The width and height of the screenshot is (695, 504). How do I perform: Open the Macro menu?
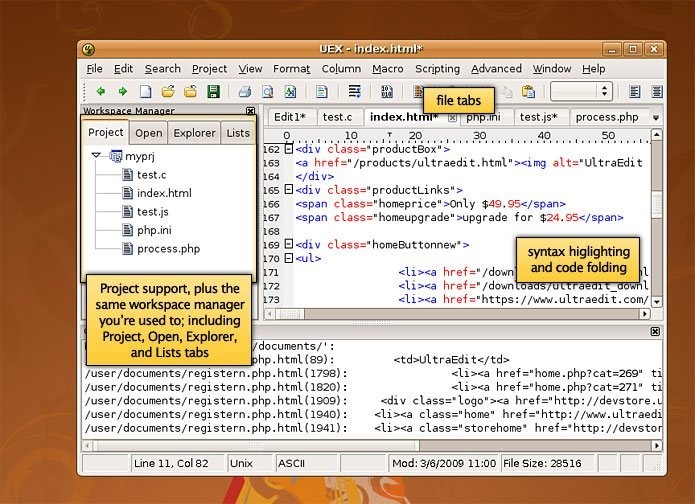387,69
